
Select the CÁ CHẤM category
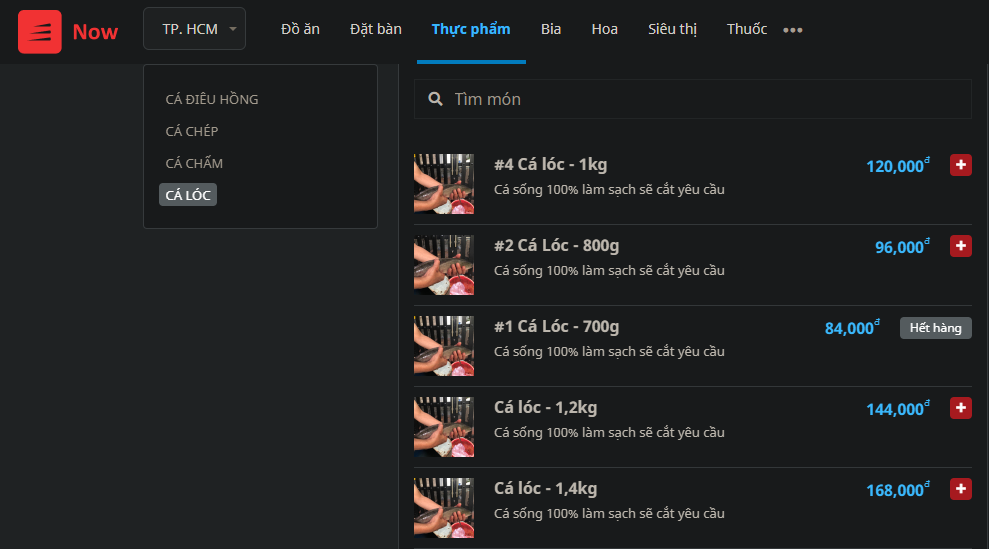194,163
